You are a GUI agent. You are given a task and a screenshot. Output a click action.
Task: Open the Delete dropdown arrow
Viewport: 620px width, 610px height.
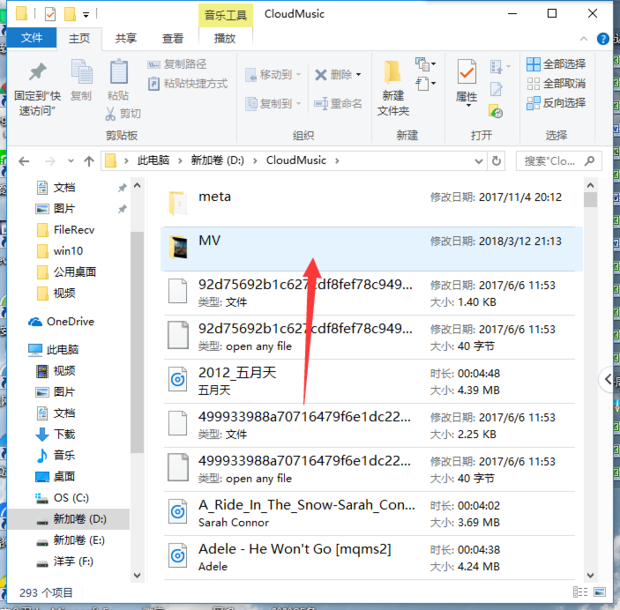(358, 74)
